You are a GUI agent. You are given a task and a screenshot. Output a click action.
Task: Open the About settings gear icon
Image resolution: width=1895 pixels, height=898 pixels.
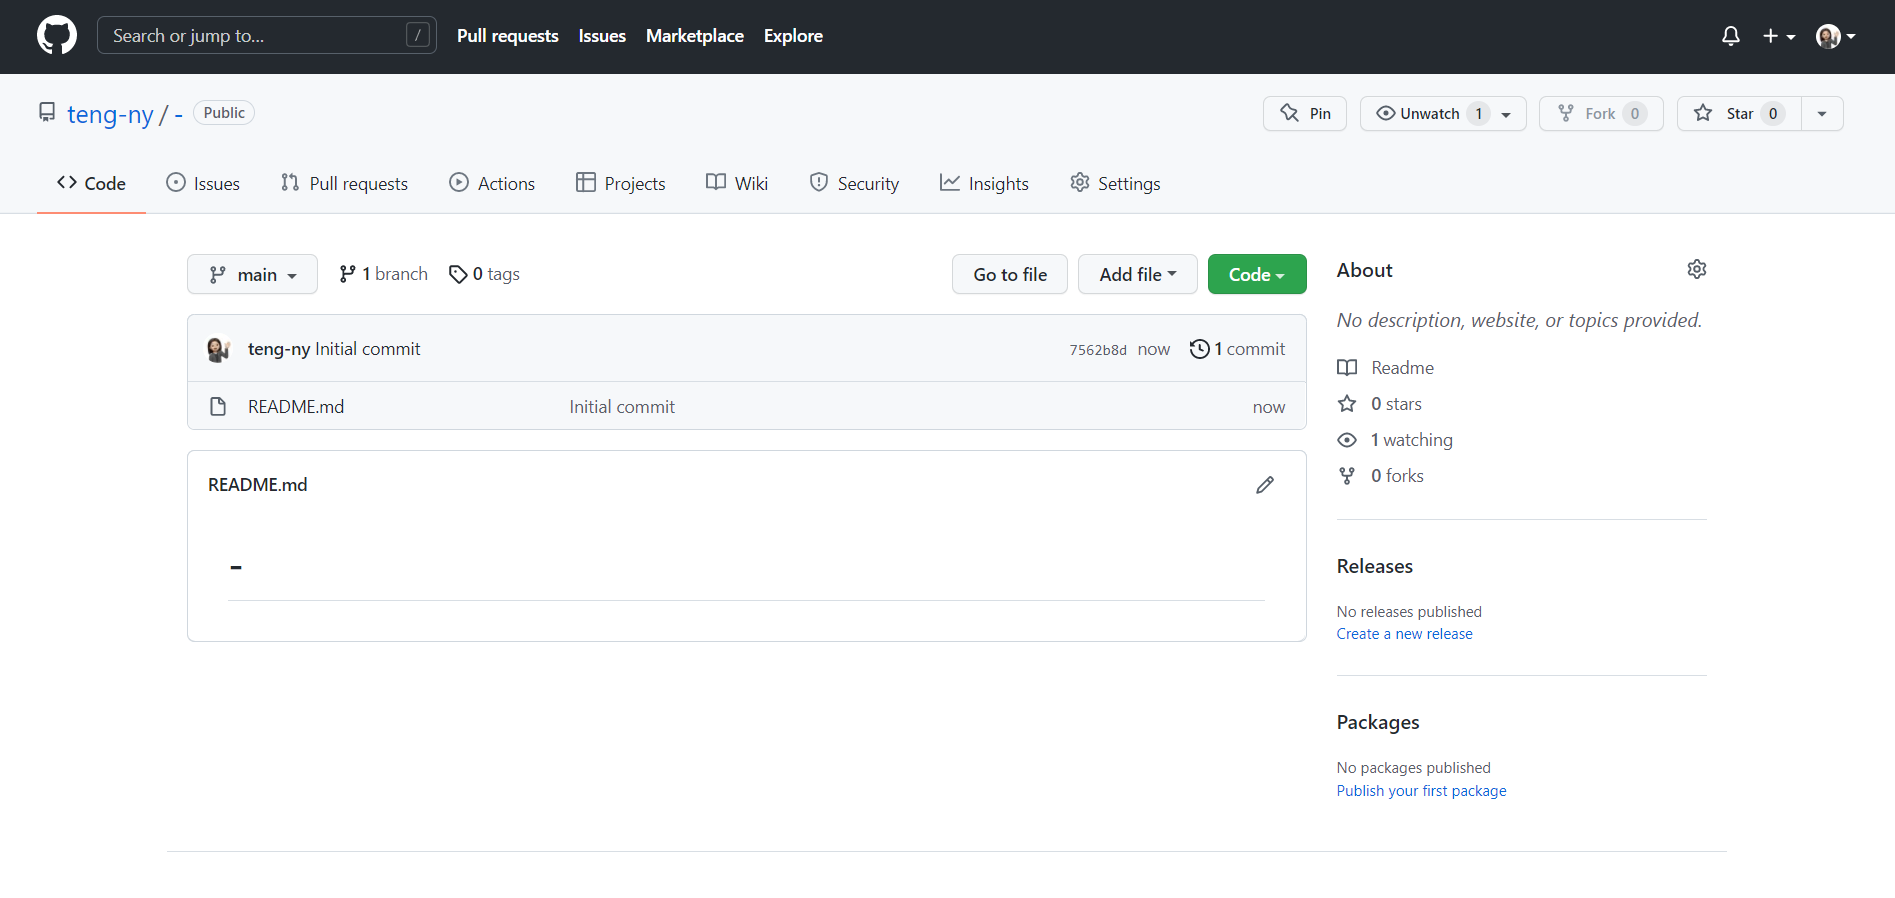pyautogui.click(x=1697, y=270)
